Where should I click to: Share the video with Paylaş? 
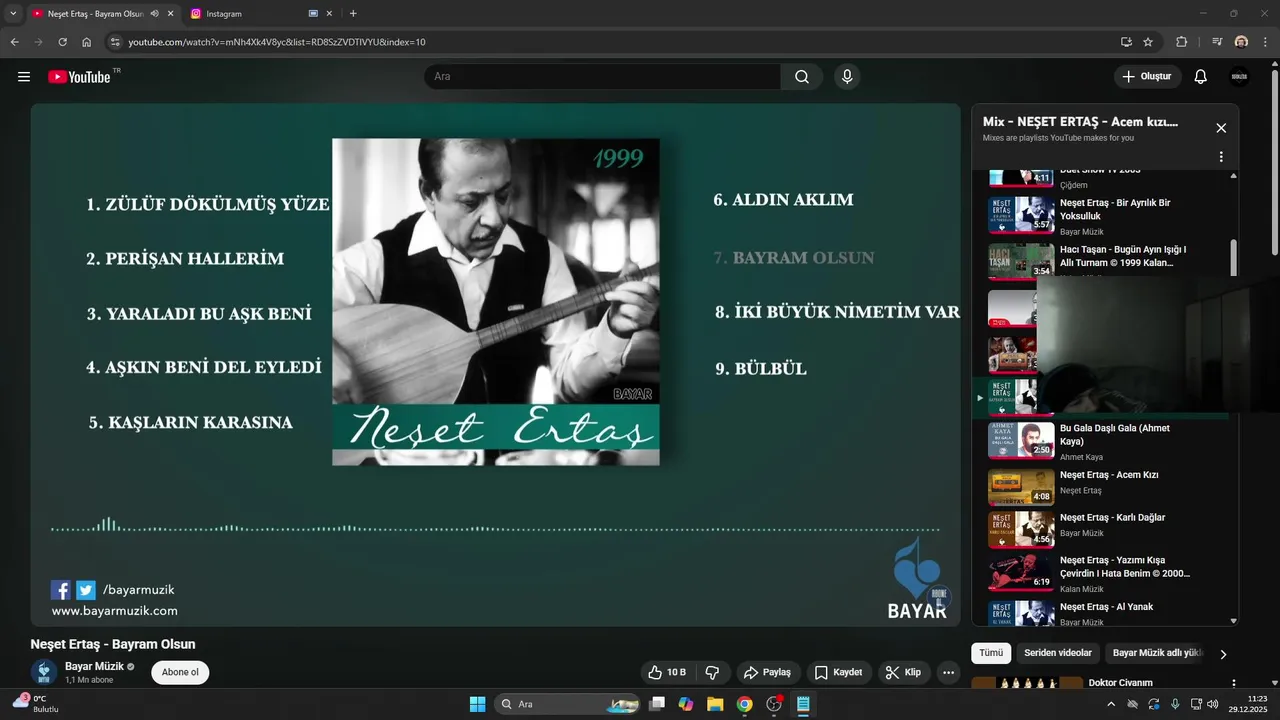(768, 672)
